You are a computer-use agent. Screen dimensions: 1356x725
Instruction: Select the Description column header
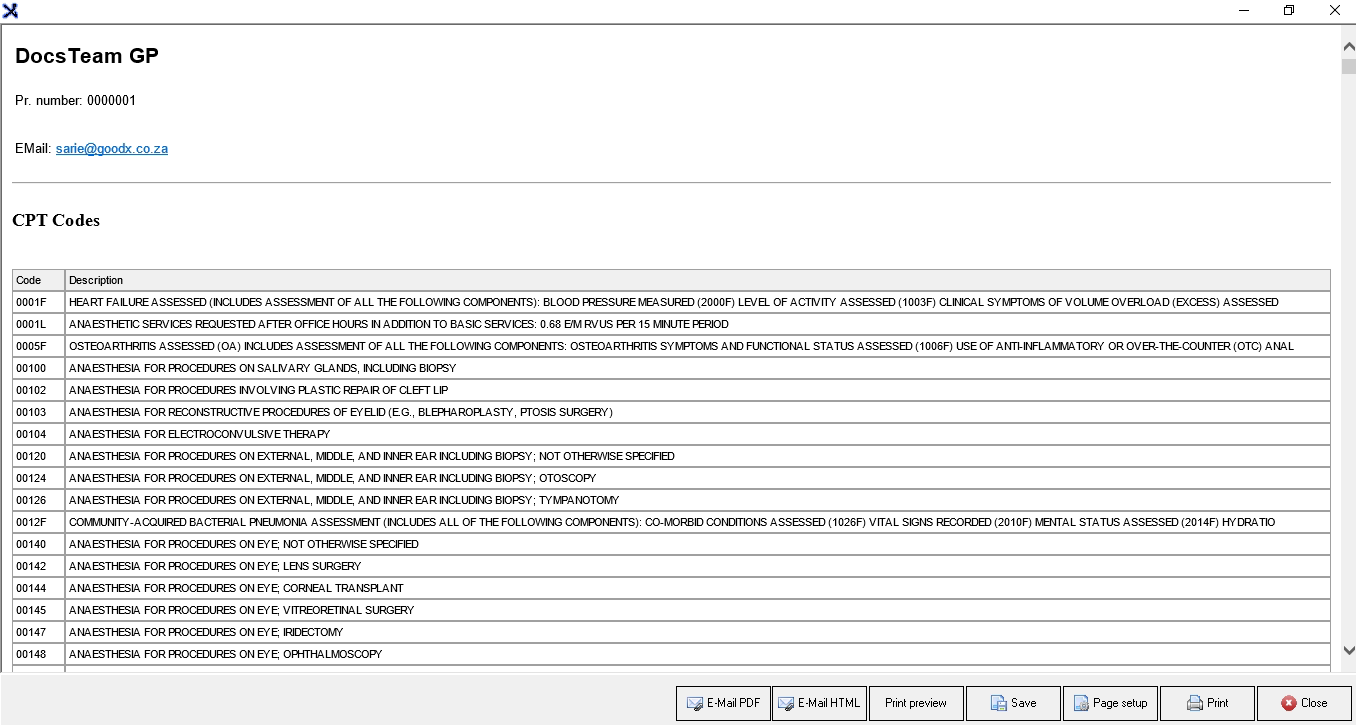point(698,280)
